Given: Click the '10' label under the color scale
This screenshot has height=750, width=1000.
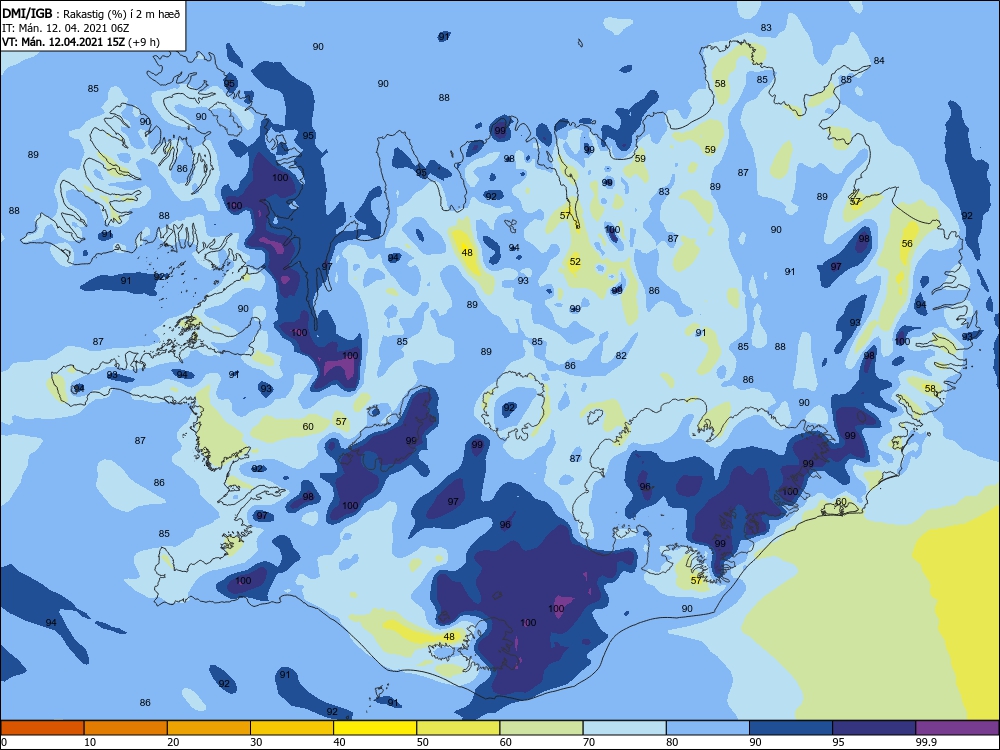Looking at the screenshot, I should click(90, 742).
